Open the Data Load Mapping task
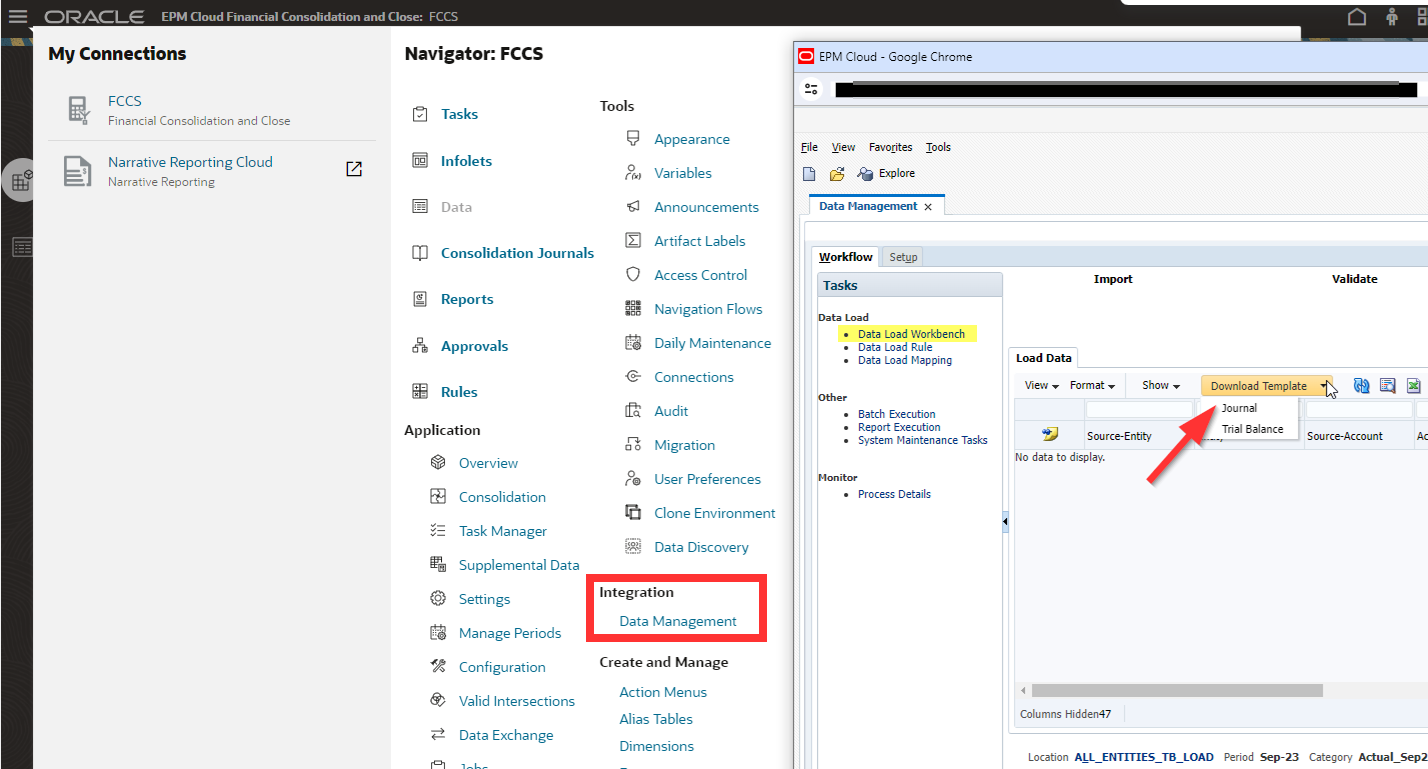Screen dimensions: 1428x769 [x=905, y=360]
